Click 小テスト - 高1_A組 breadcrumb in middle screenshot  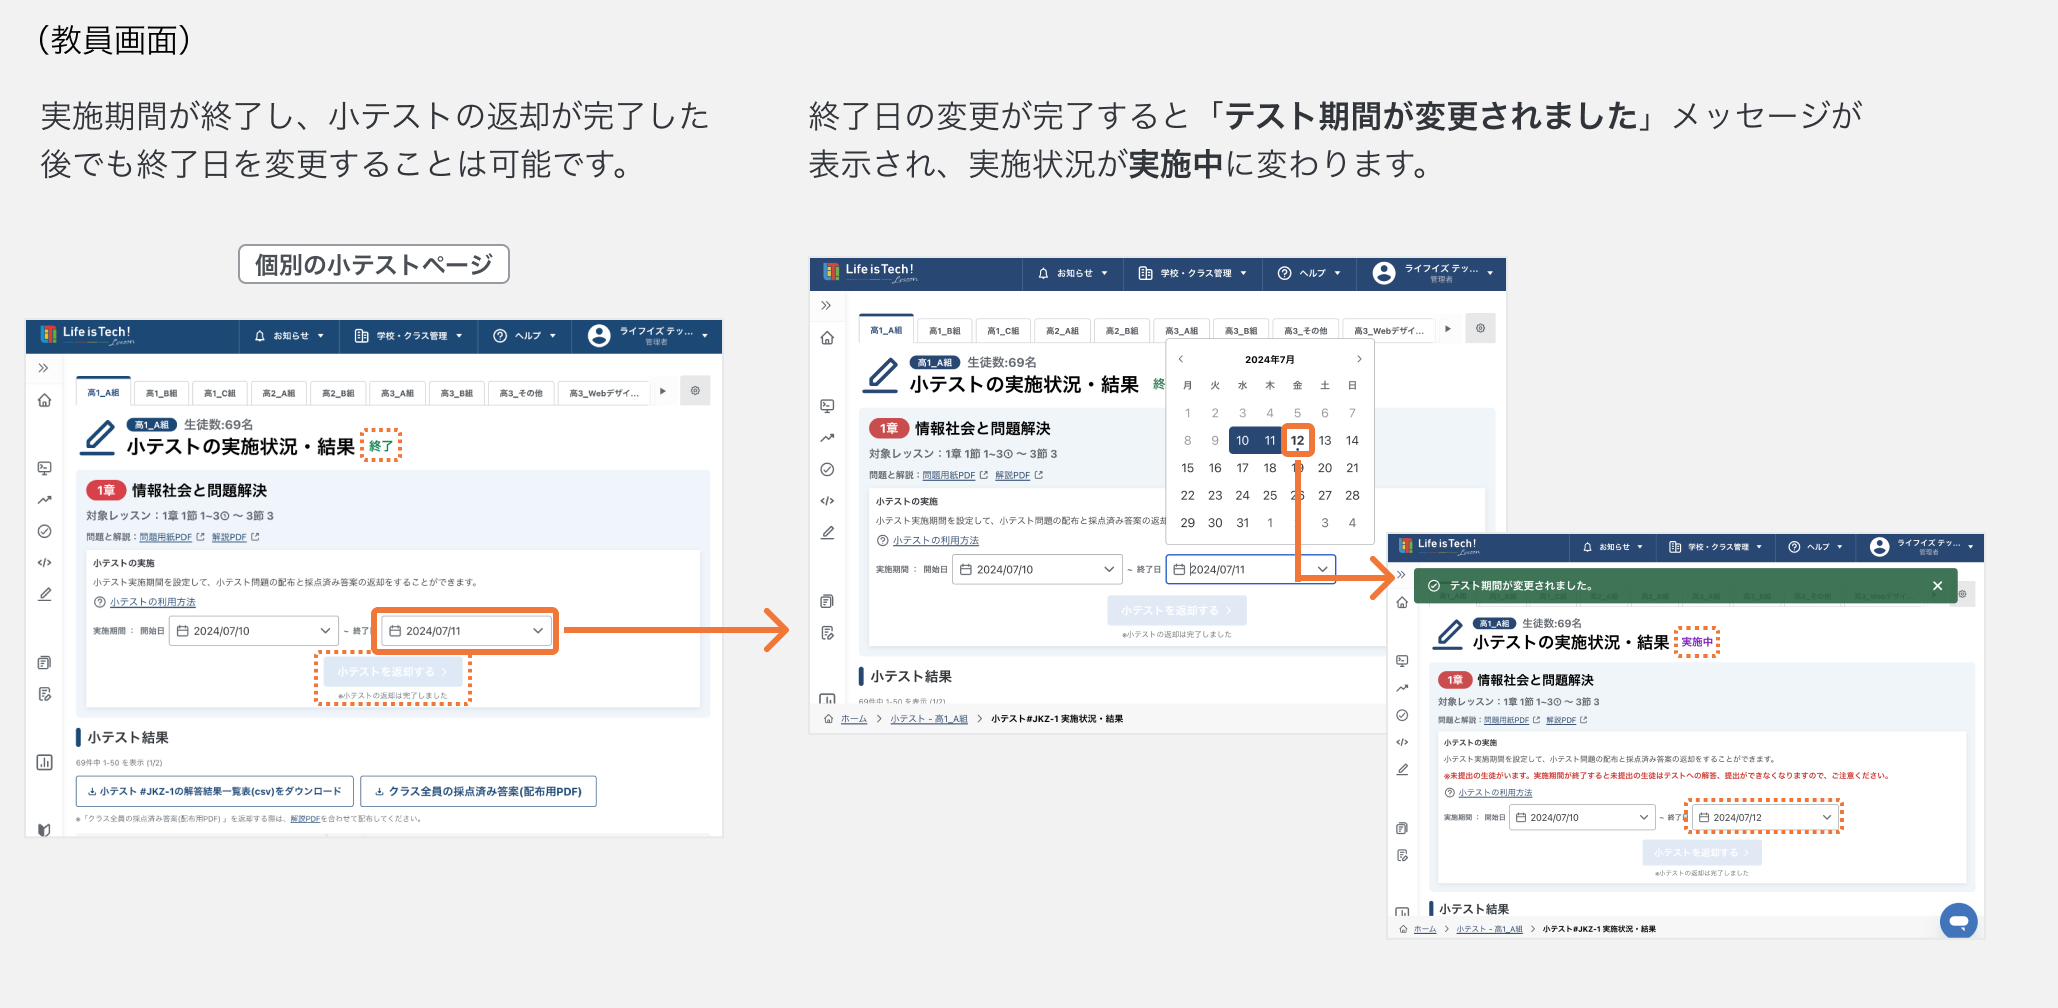click(x=929, y=719)
